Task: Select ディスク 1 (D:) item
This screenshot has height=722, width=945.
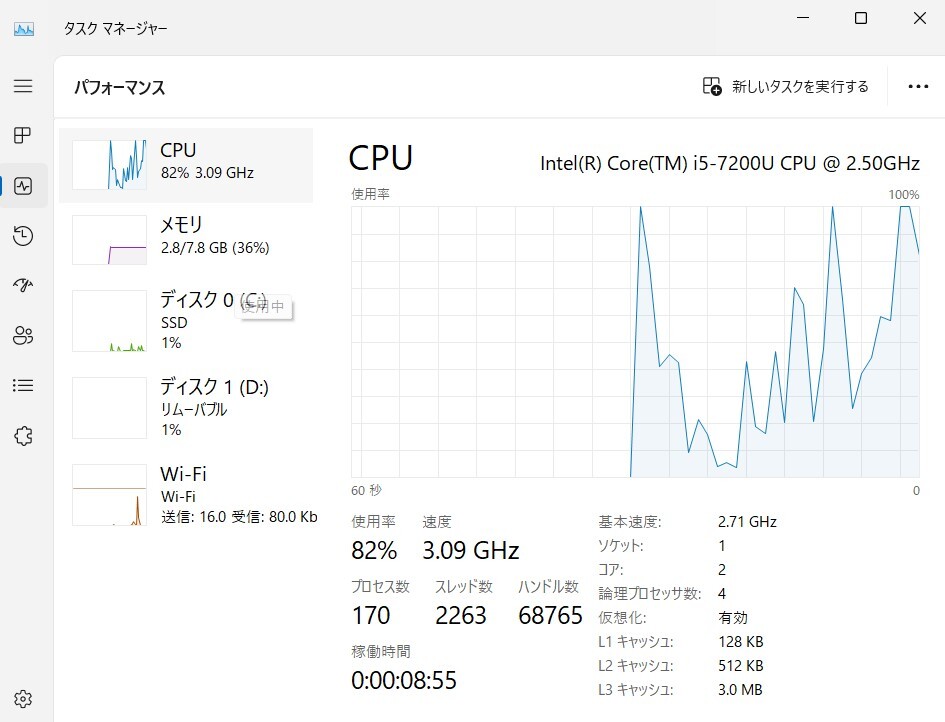Action: tap(186, 408)
